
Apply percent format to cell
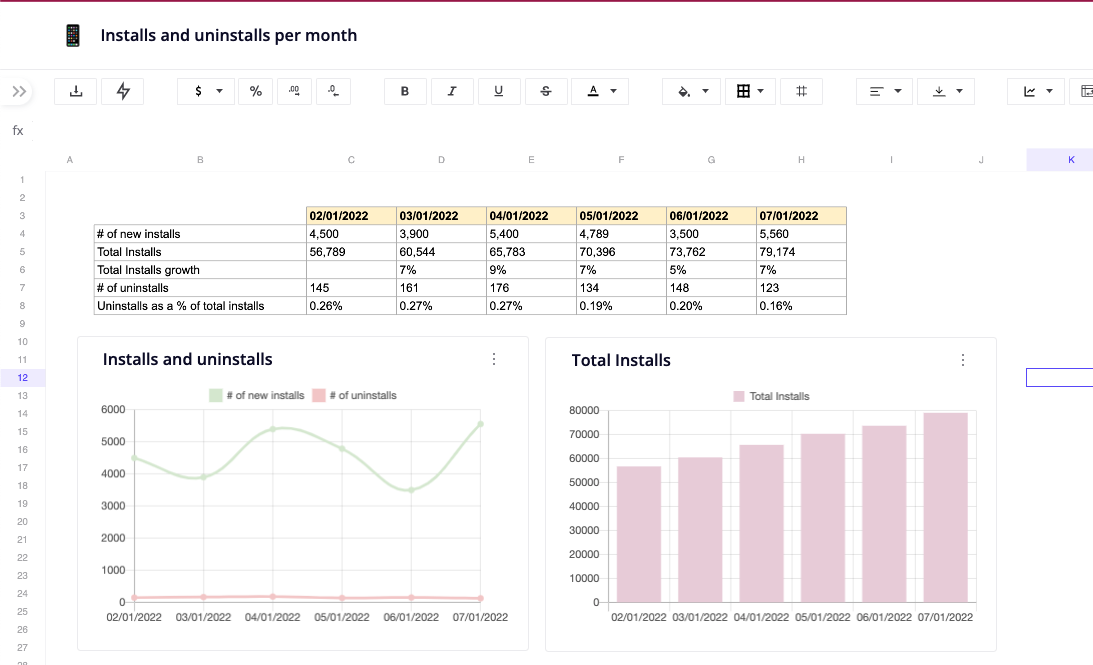(x=256, y=91)
